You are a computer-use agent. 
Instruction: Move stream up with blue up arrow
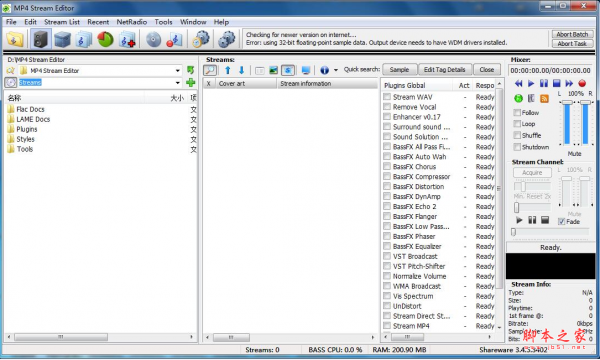(x=228, y=70)
